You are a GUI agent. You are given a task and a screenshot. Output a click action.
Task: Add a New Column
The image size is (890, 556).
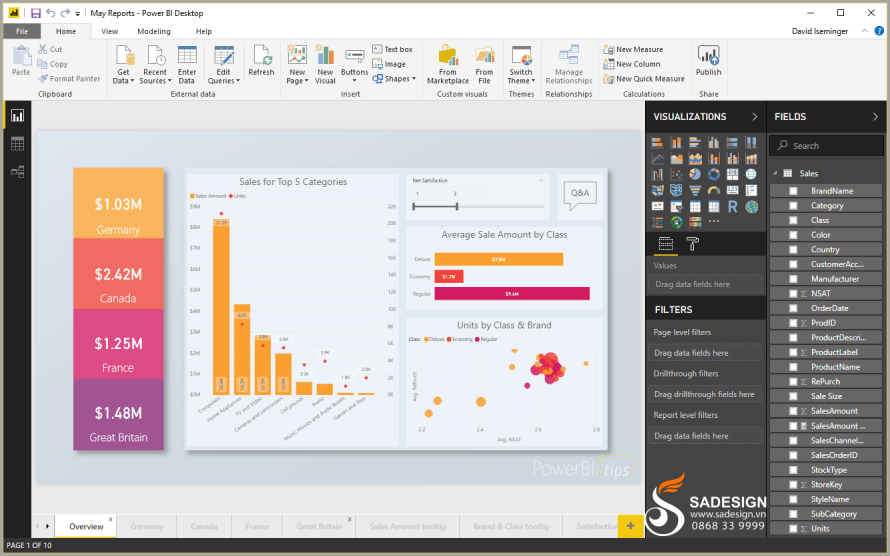point(632,64)
